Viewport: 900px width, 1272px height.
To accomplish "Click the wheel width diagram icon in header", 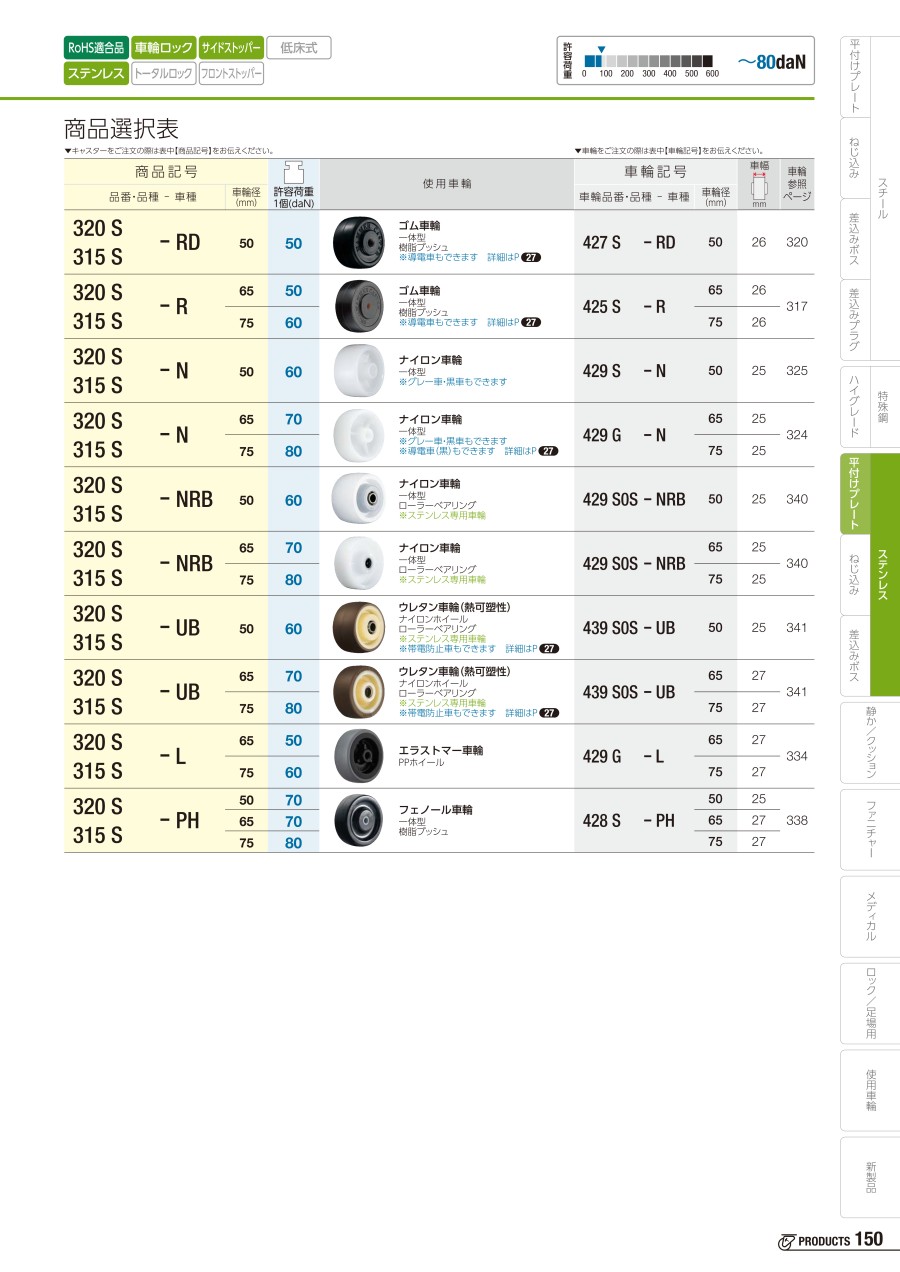I will tap(758, 187).
